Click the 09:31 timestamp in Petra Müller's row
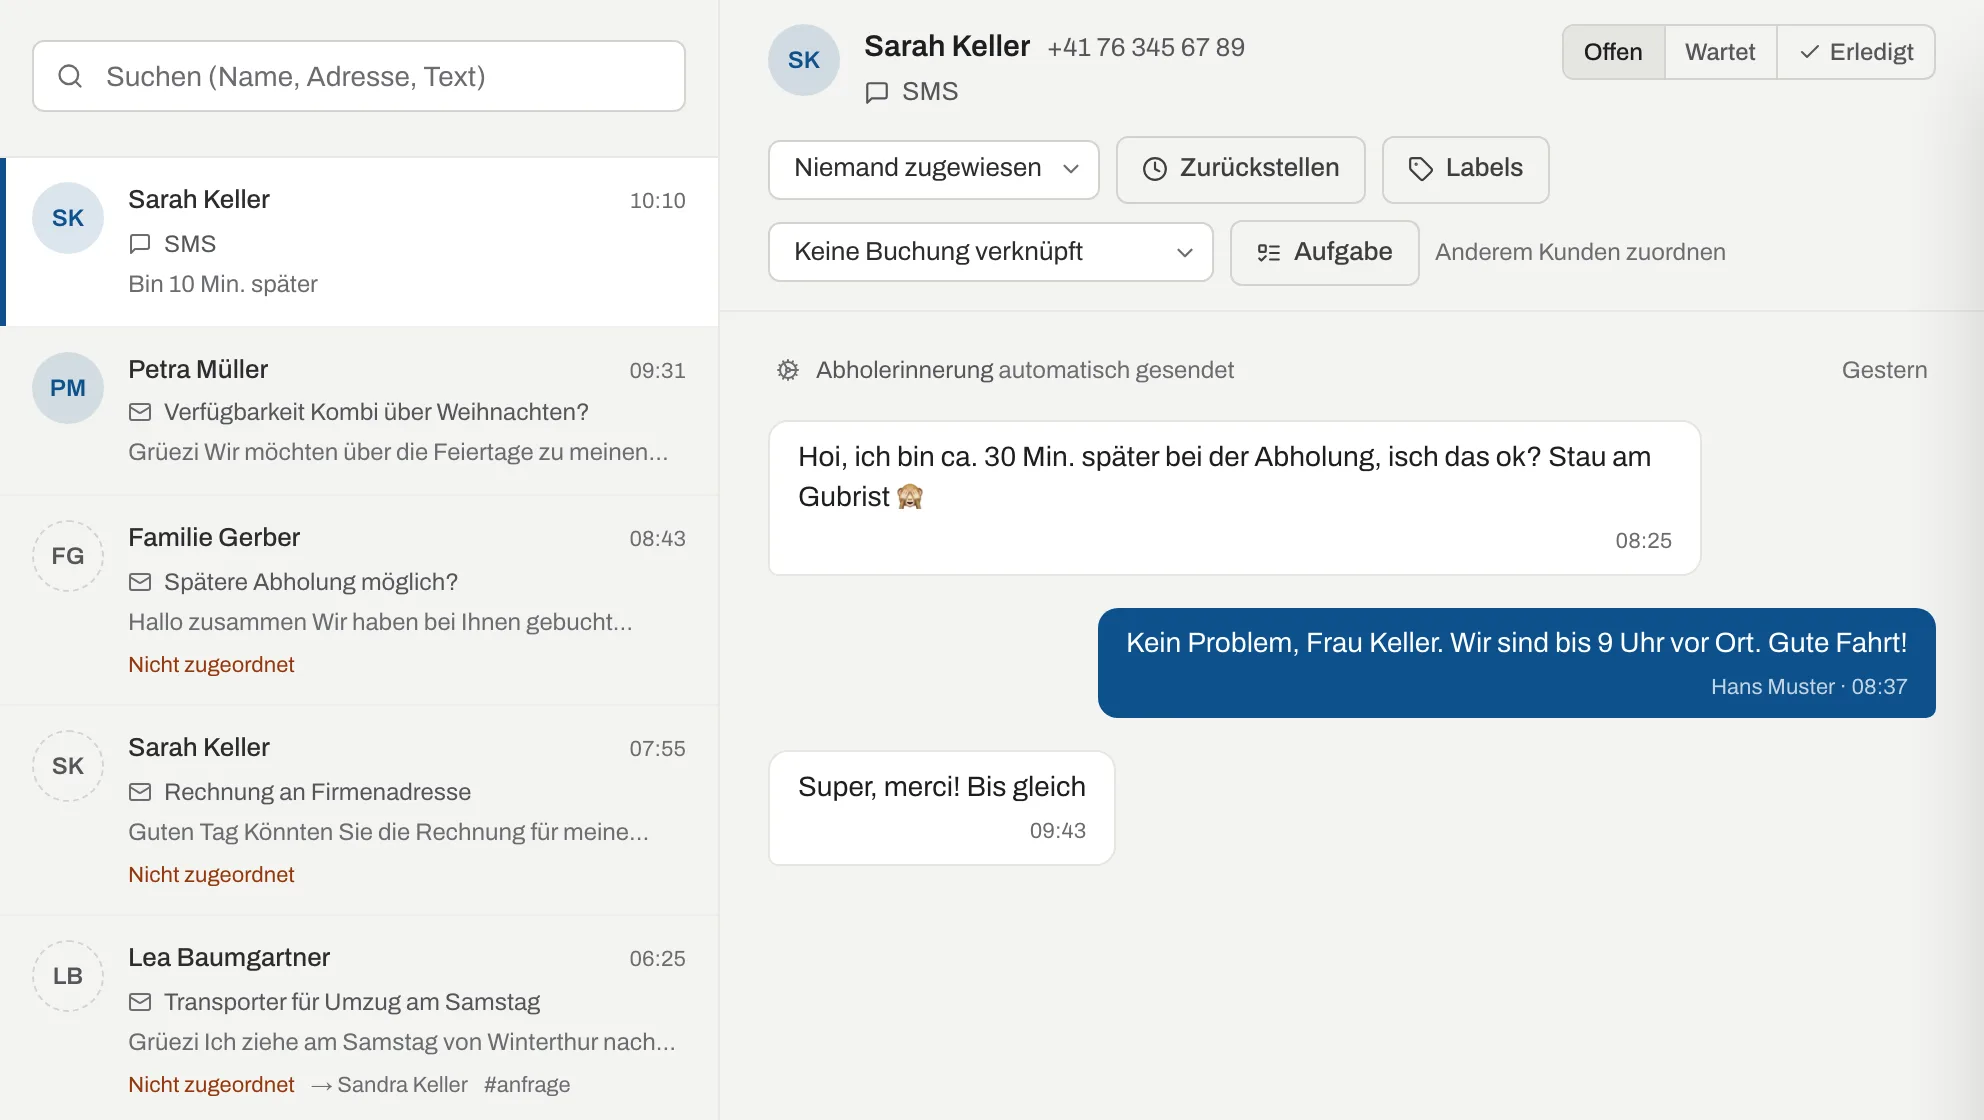Screen dimensions: 1984x1120 click(x=657, y=370)
